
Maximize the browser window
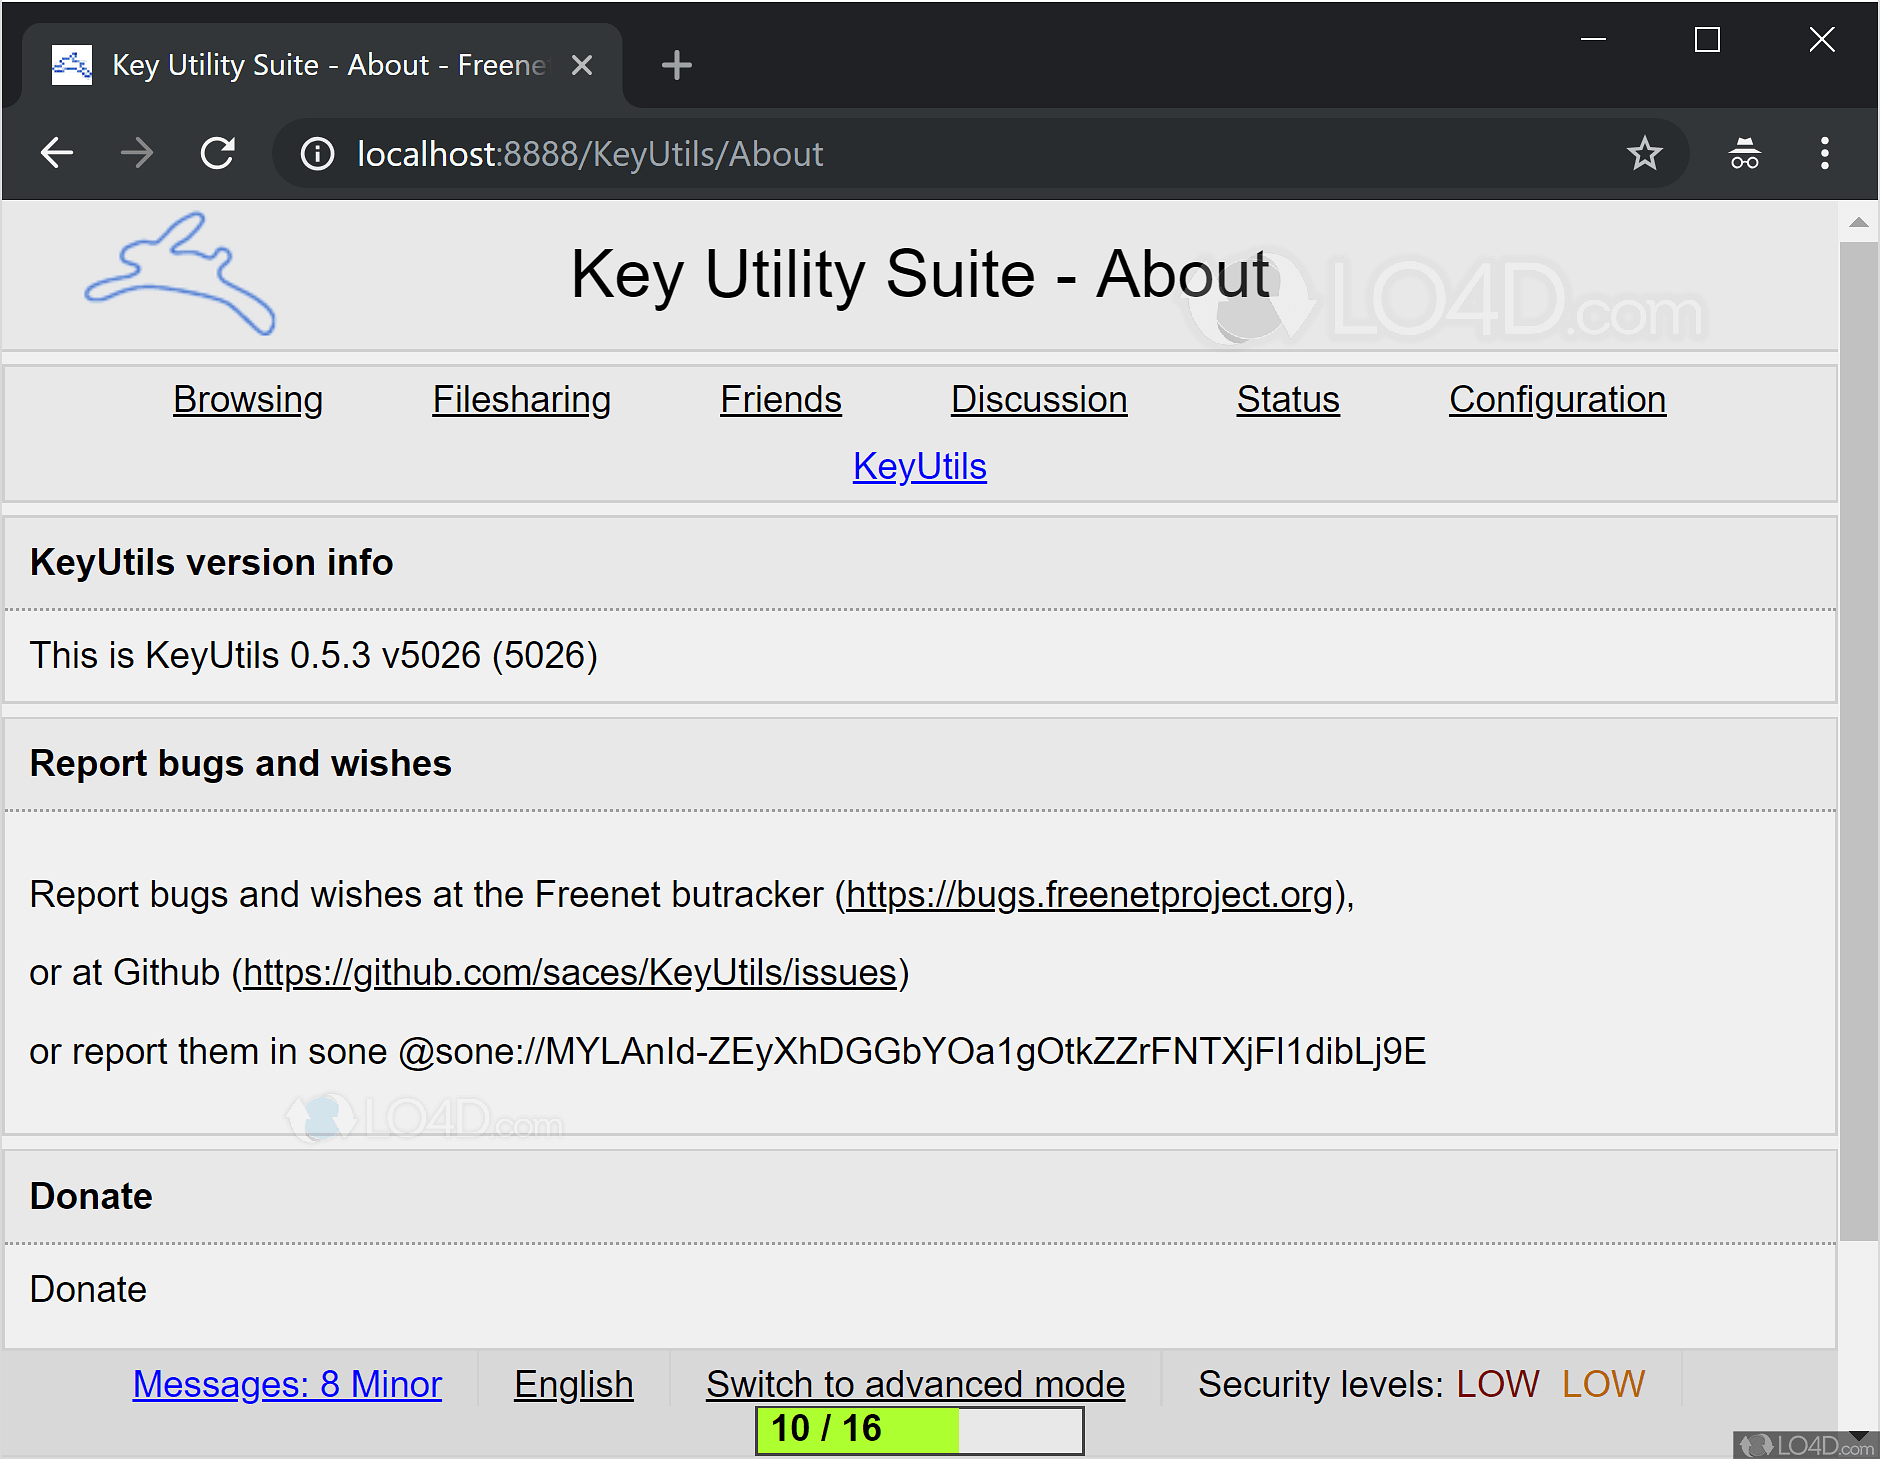coord(1707,40)
